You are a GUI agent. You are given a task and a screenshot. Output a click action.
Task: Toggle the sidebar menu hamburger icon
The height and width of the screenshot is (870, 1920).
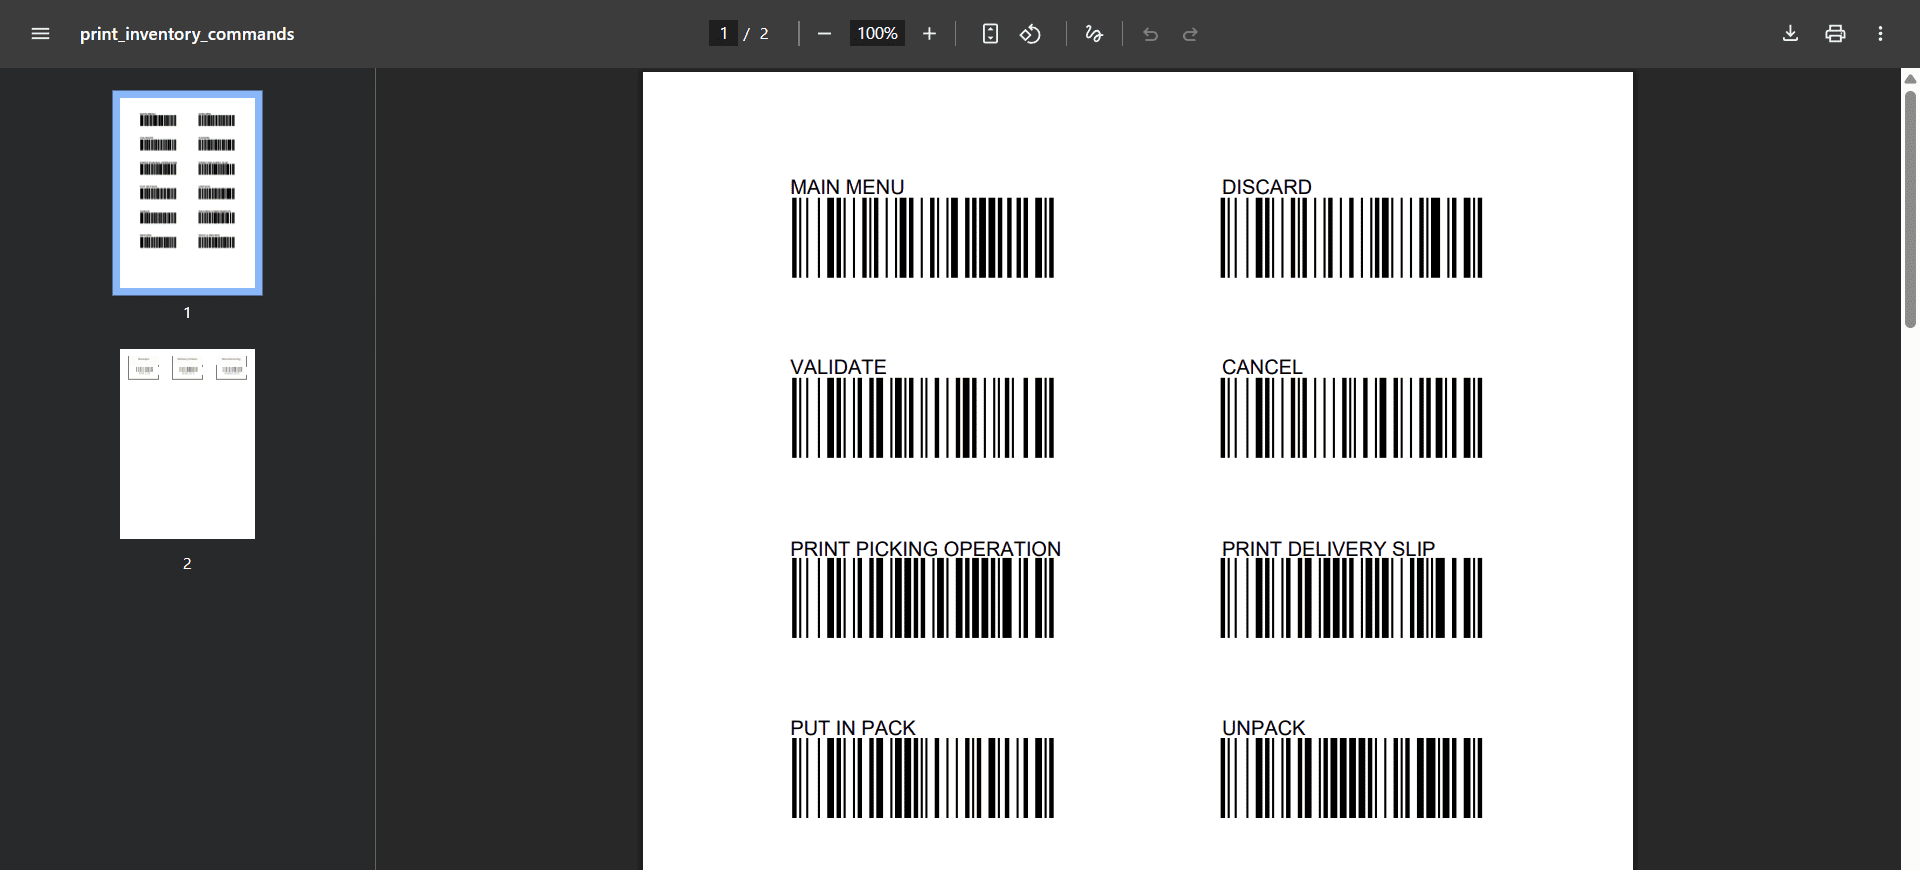[x=40, y=34]
